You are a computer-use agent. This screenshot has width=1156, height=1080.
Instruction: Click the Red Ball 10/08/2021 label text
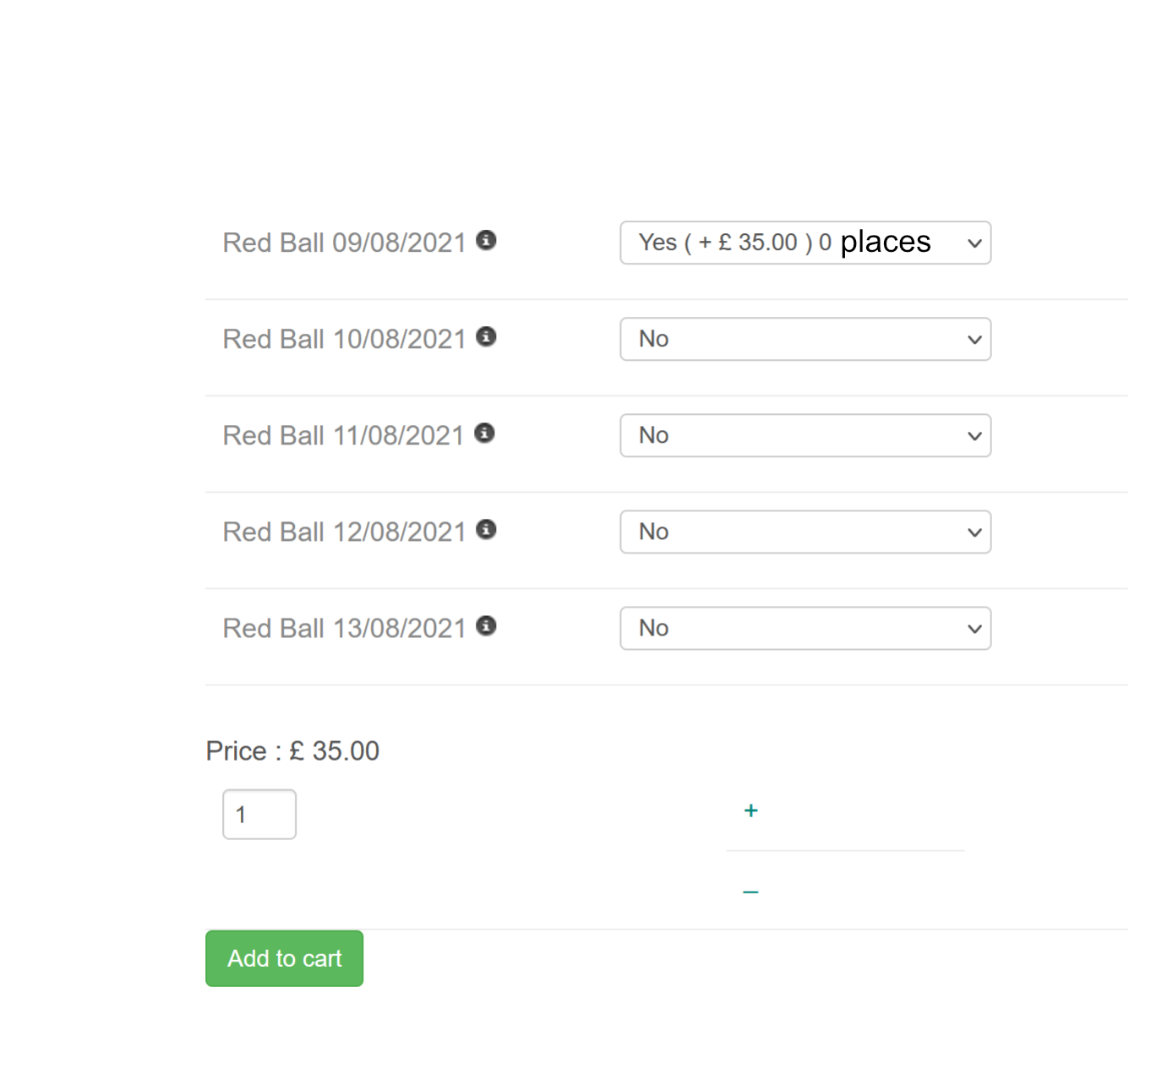tap(344, 339)
